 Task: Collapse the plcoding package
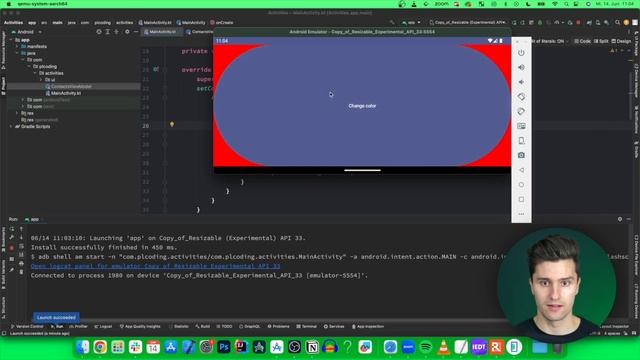point(29,67)
